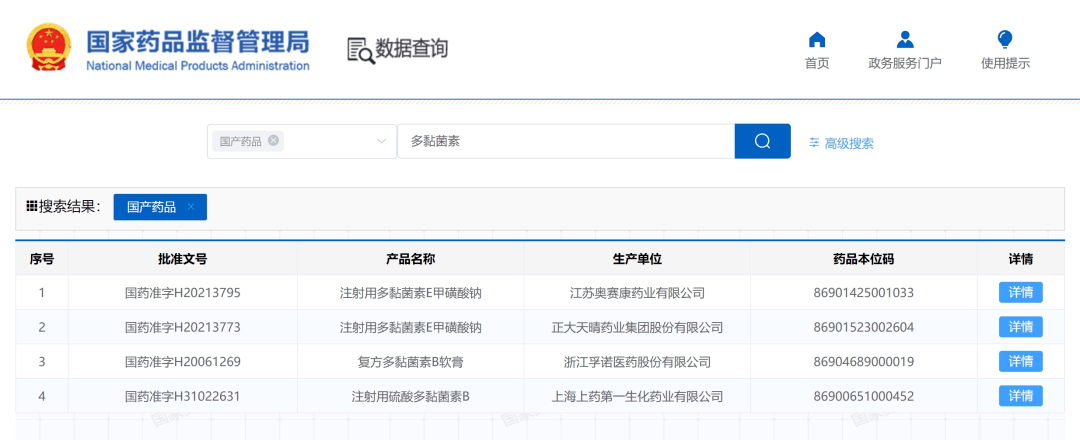
Task: Click 注射用多黏菌素E甲磺酸钠 in row 2
Action: 411,327
